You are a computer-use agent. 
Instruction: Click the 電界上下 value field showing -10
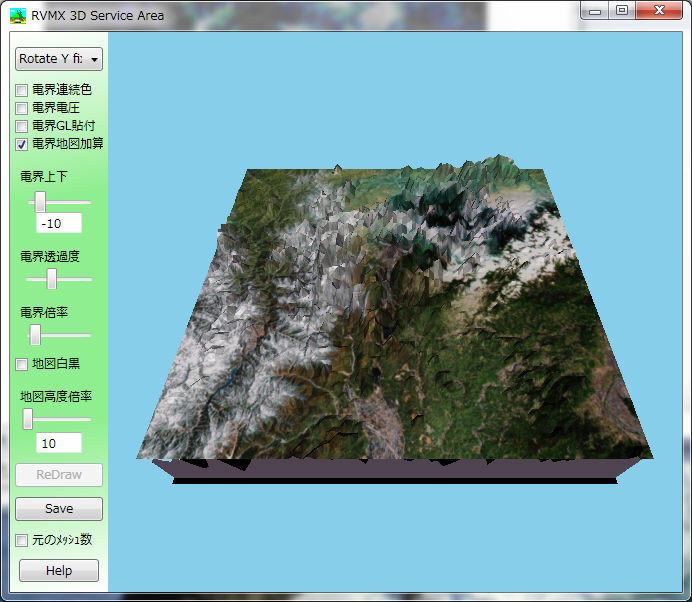tap(58, 223)
